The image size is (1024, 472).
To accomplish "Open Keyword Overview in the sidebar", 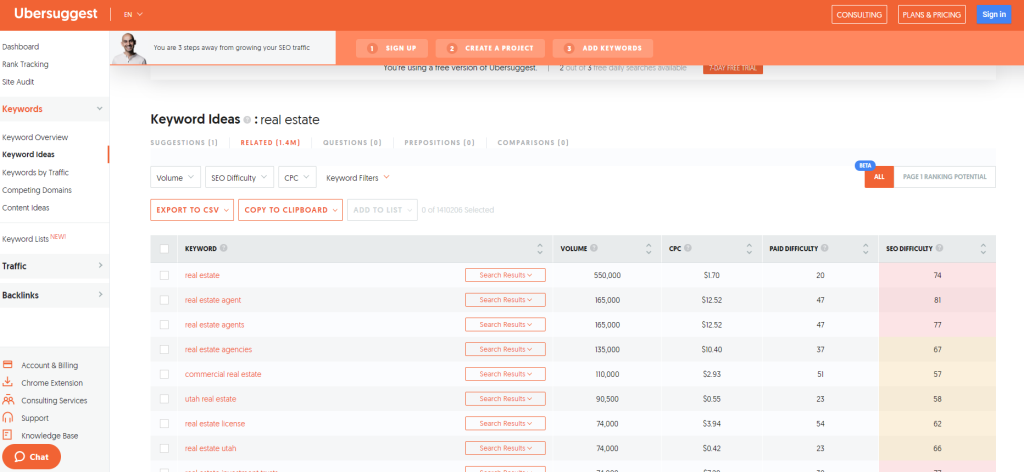I will click(35, 137).
